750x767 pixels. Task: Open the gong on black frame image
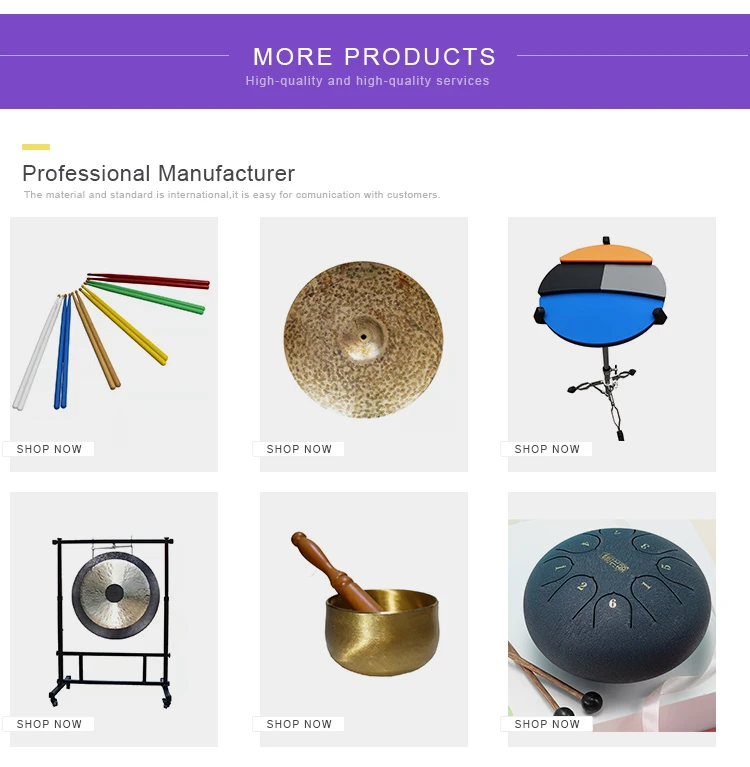point(114,619)
